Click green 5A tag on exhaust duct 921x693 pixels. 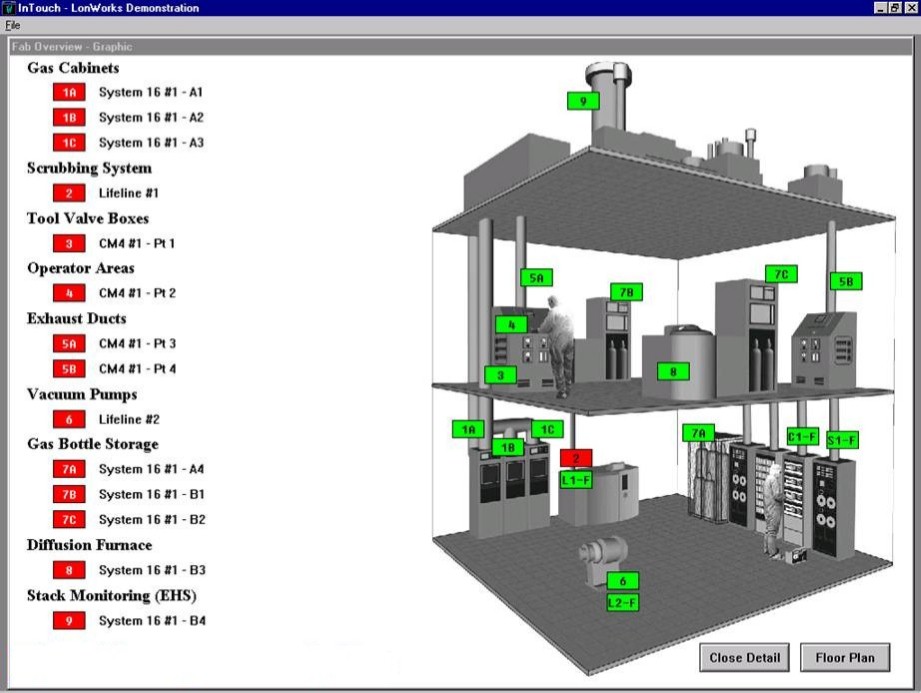pyautogui.click(x=537, y=278)
